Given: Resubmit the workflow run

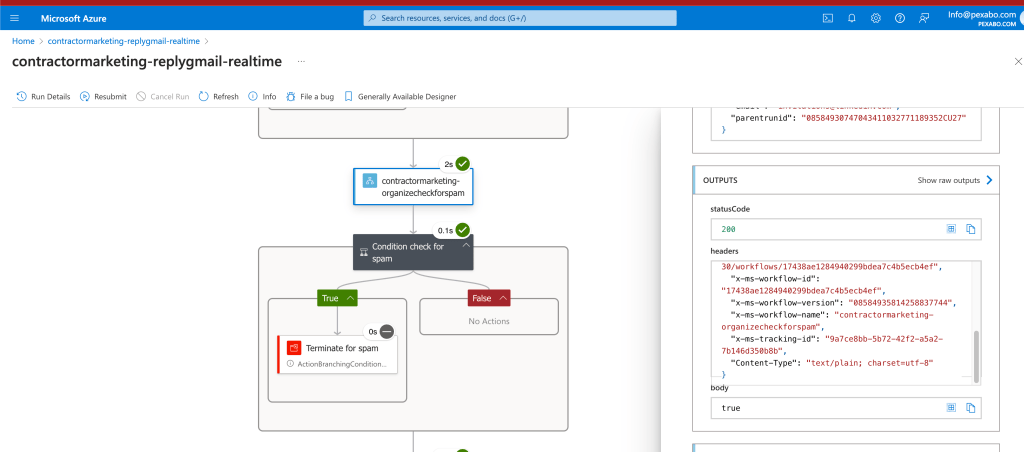Looking at the screenshot, I should tap(103, 96).
